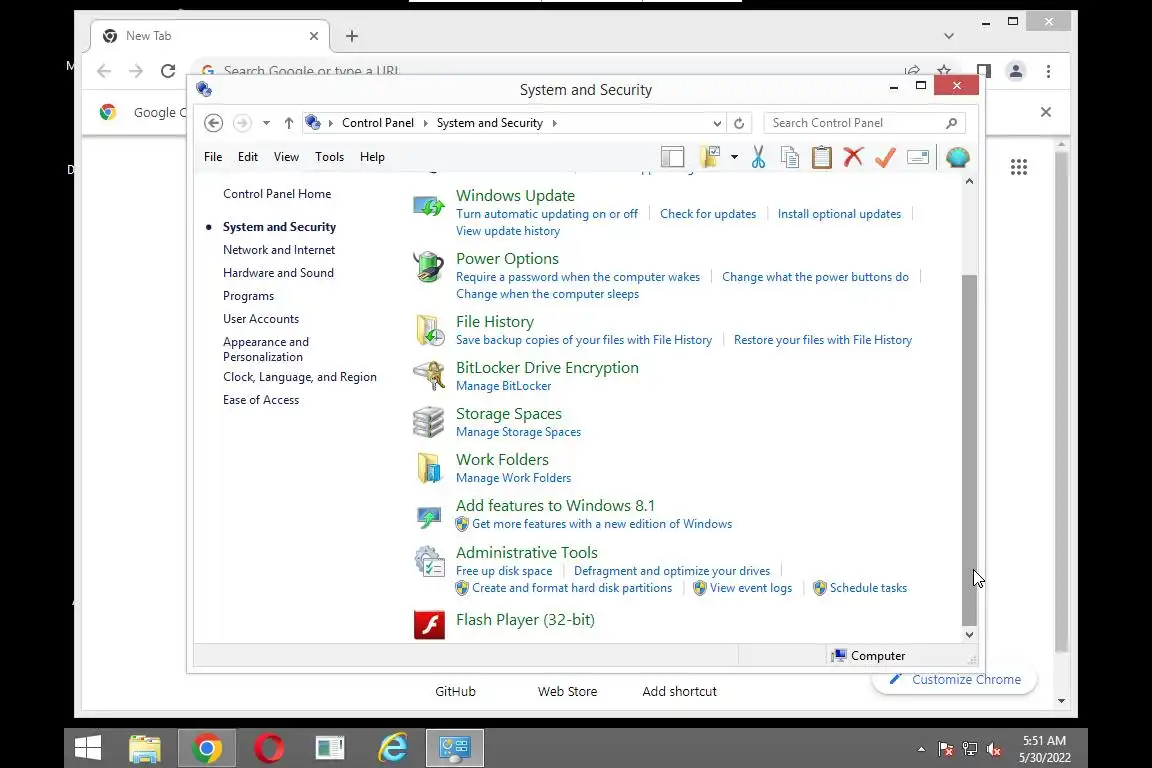
Task: Select the New Tab tab in Chrome
Action: [x=210, y=36]
